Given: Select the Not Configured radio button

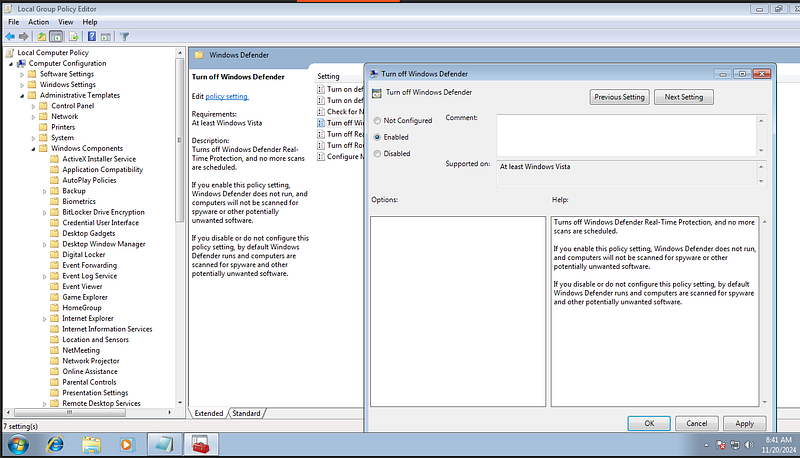Looking at the screenshot, I should tap(377, 121).
